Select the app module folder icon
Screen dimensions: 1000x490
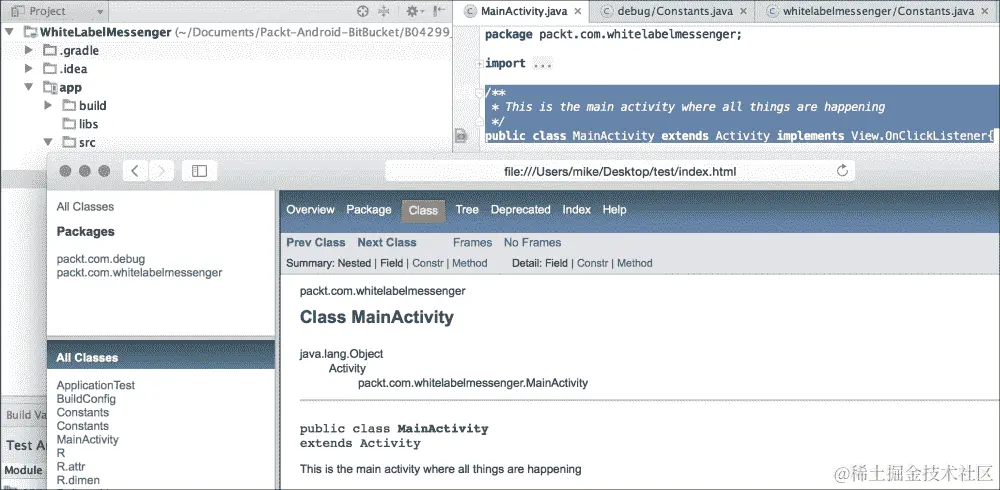pyautogui.click(x=50, y=87)
